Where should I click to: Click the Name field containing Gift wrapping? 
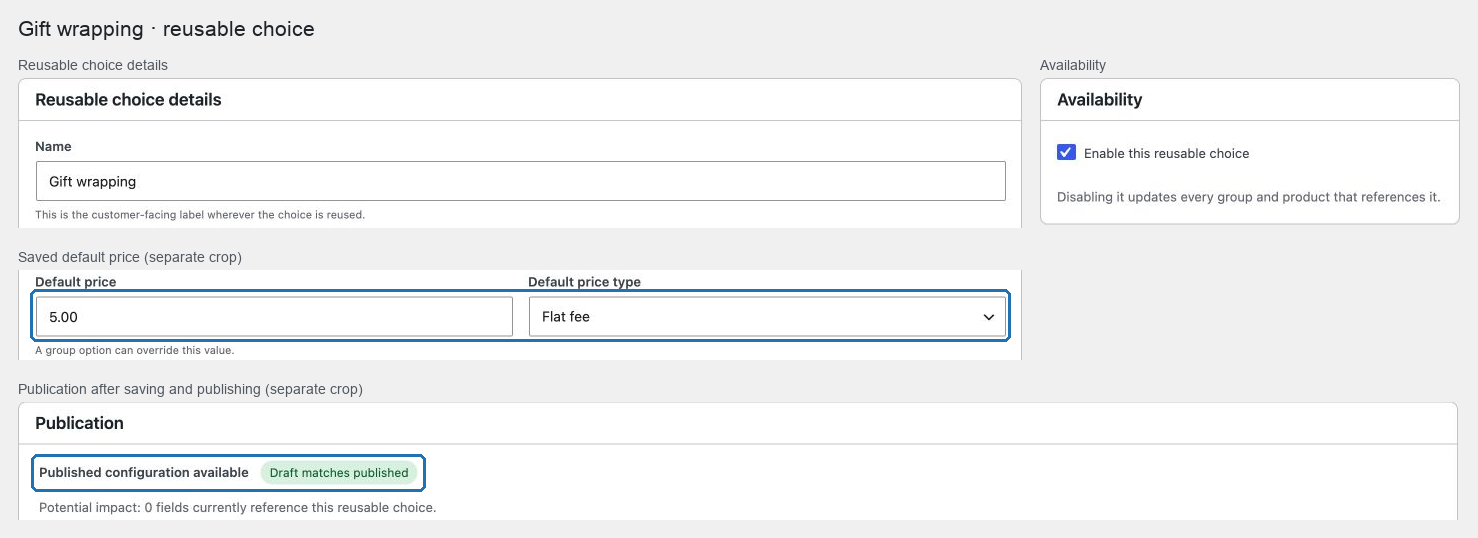tap(520, 181)
